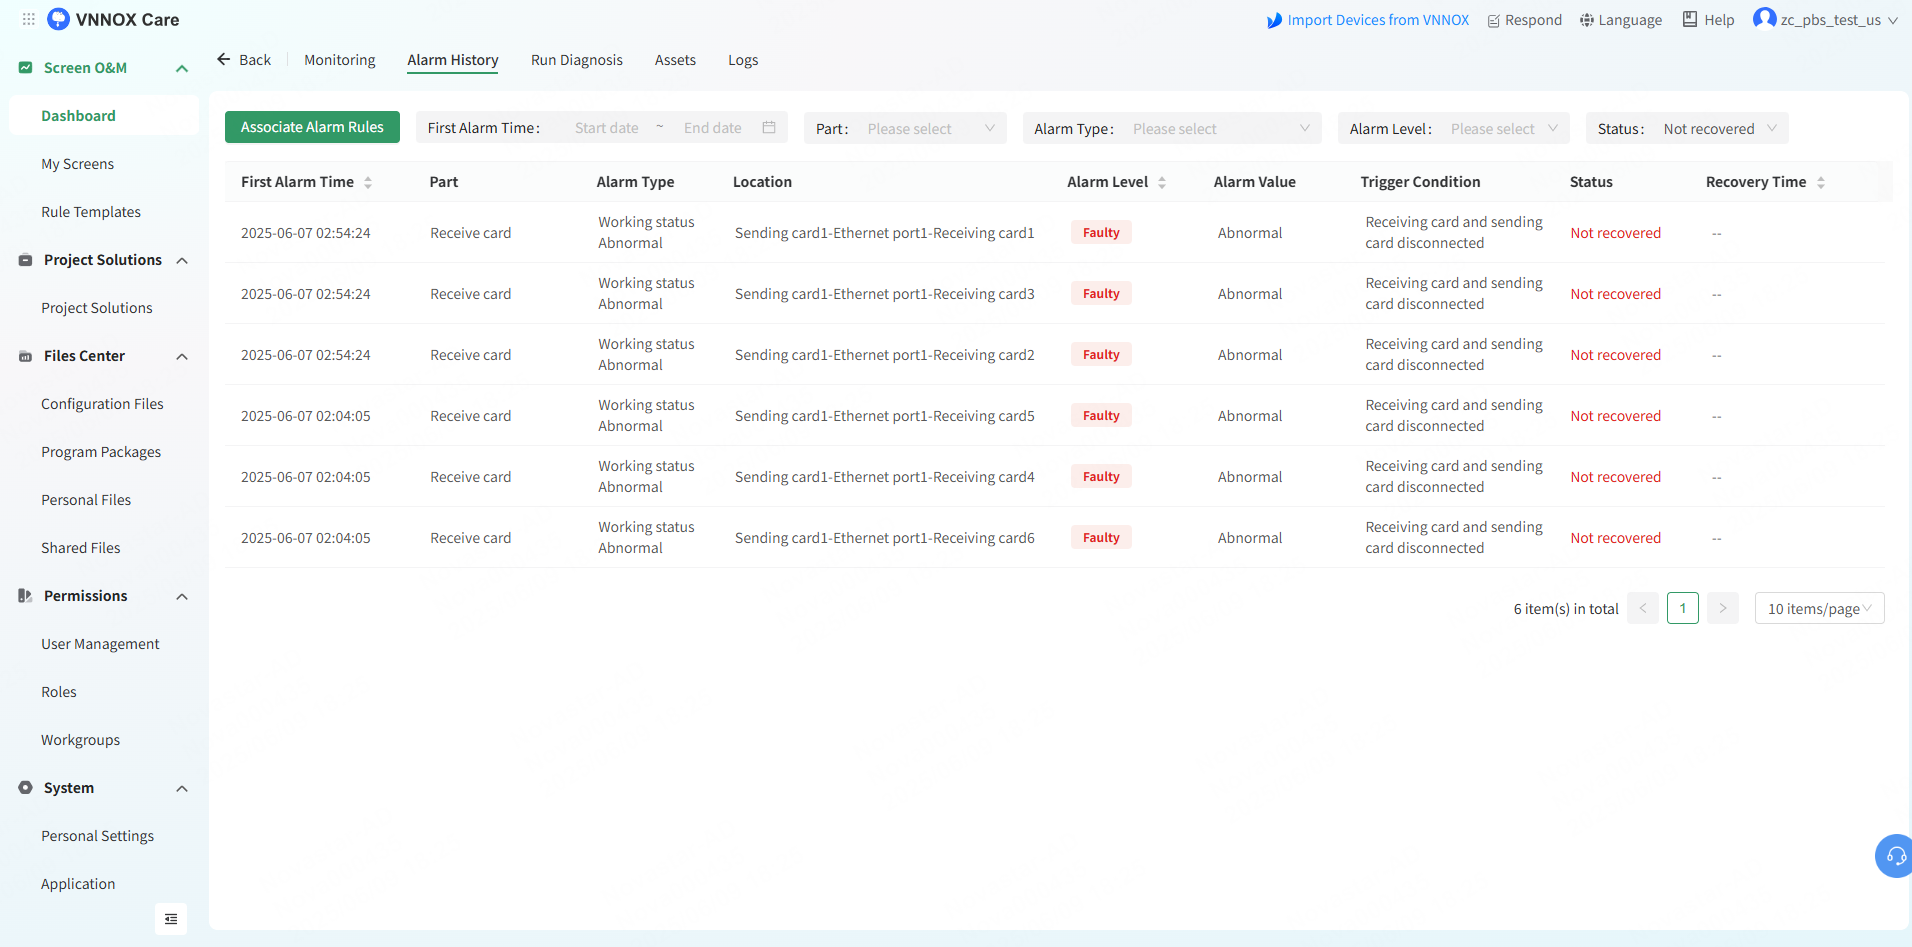Open the Status filter dropdown
1912x947 pixels.
point(1687,128)
